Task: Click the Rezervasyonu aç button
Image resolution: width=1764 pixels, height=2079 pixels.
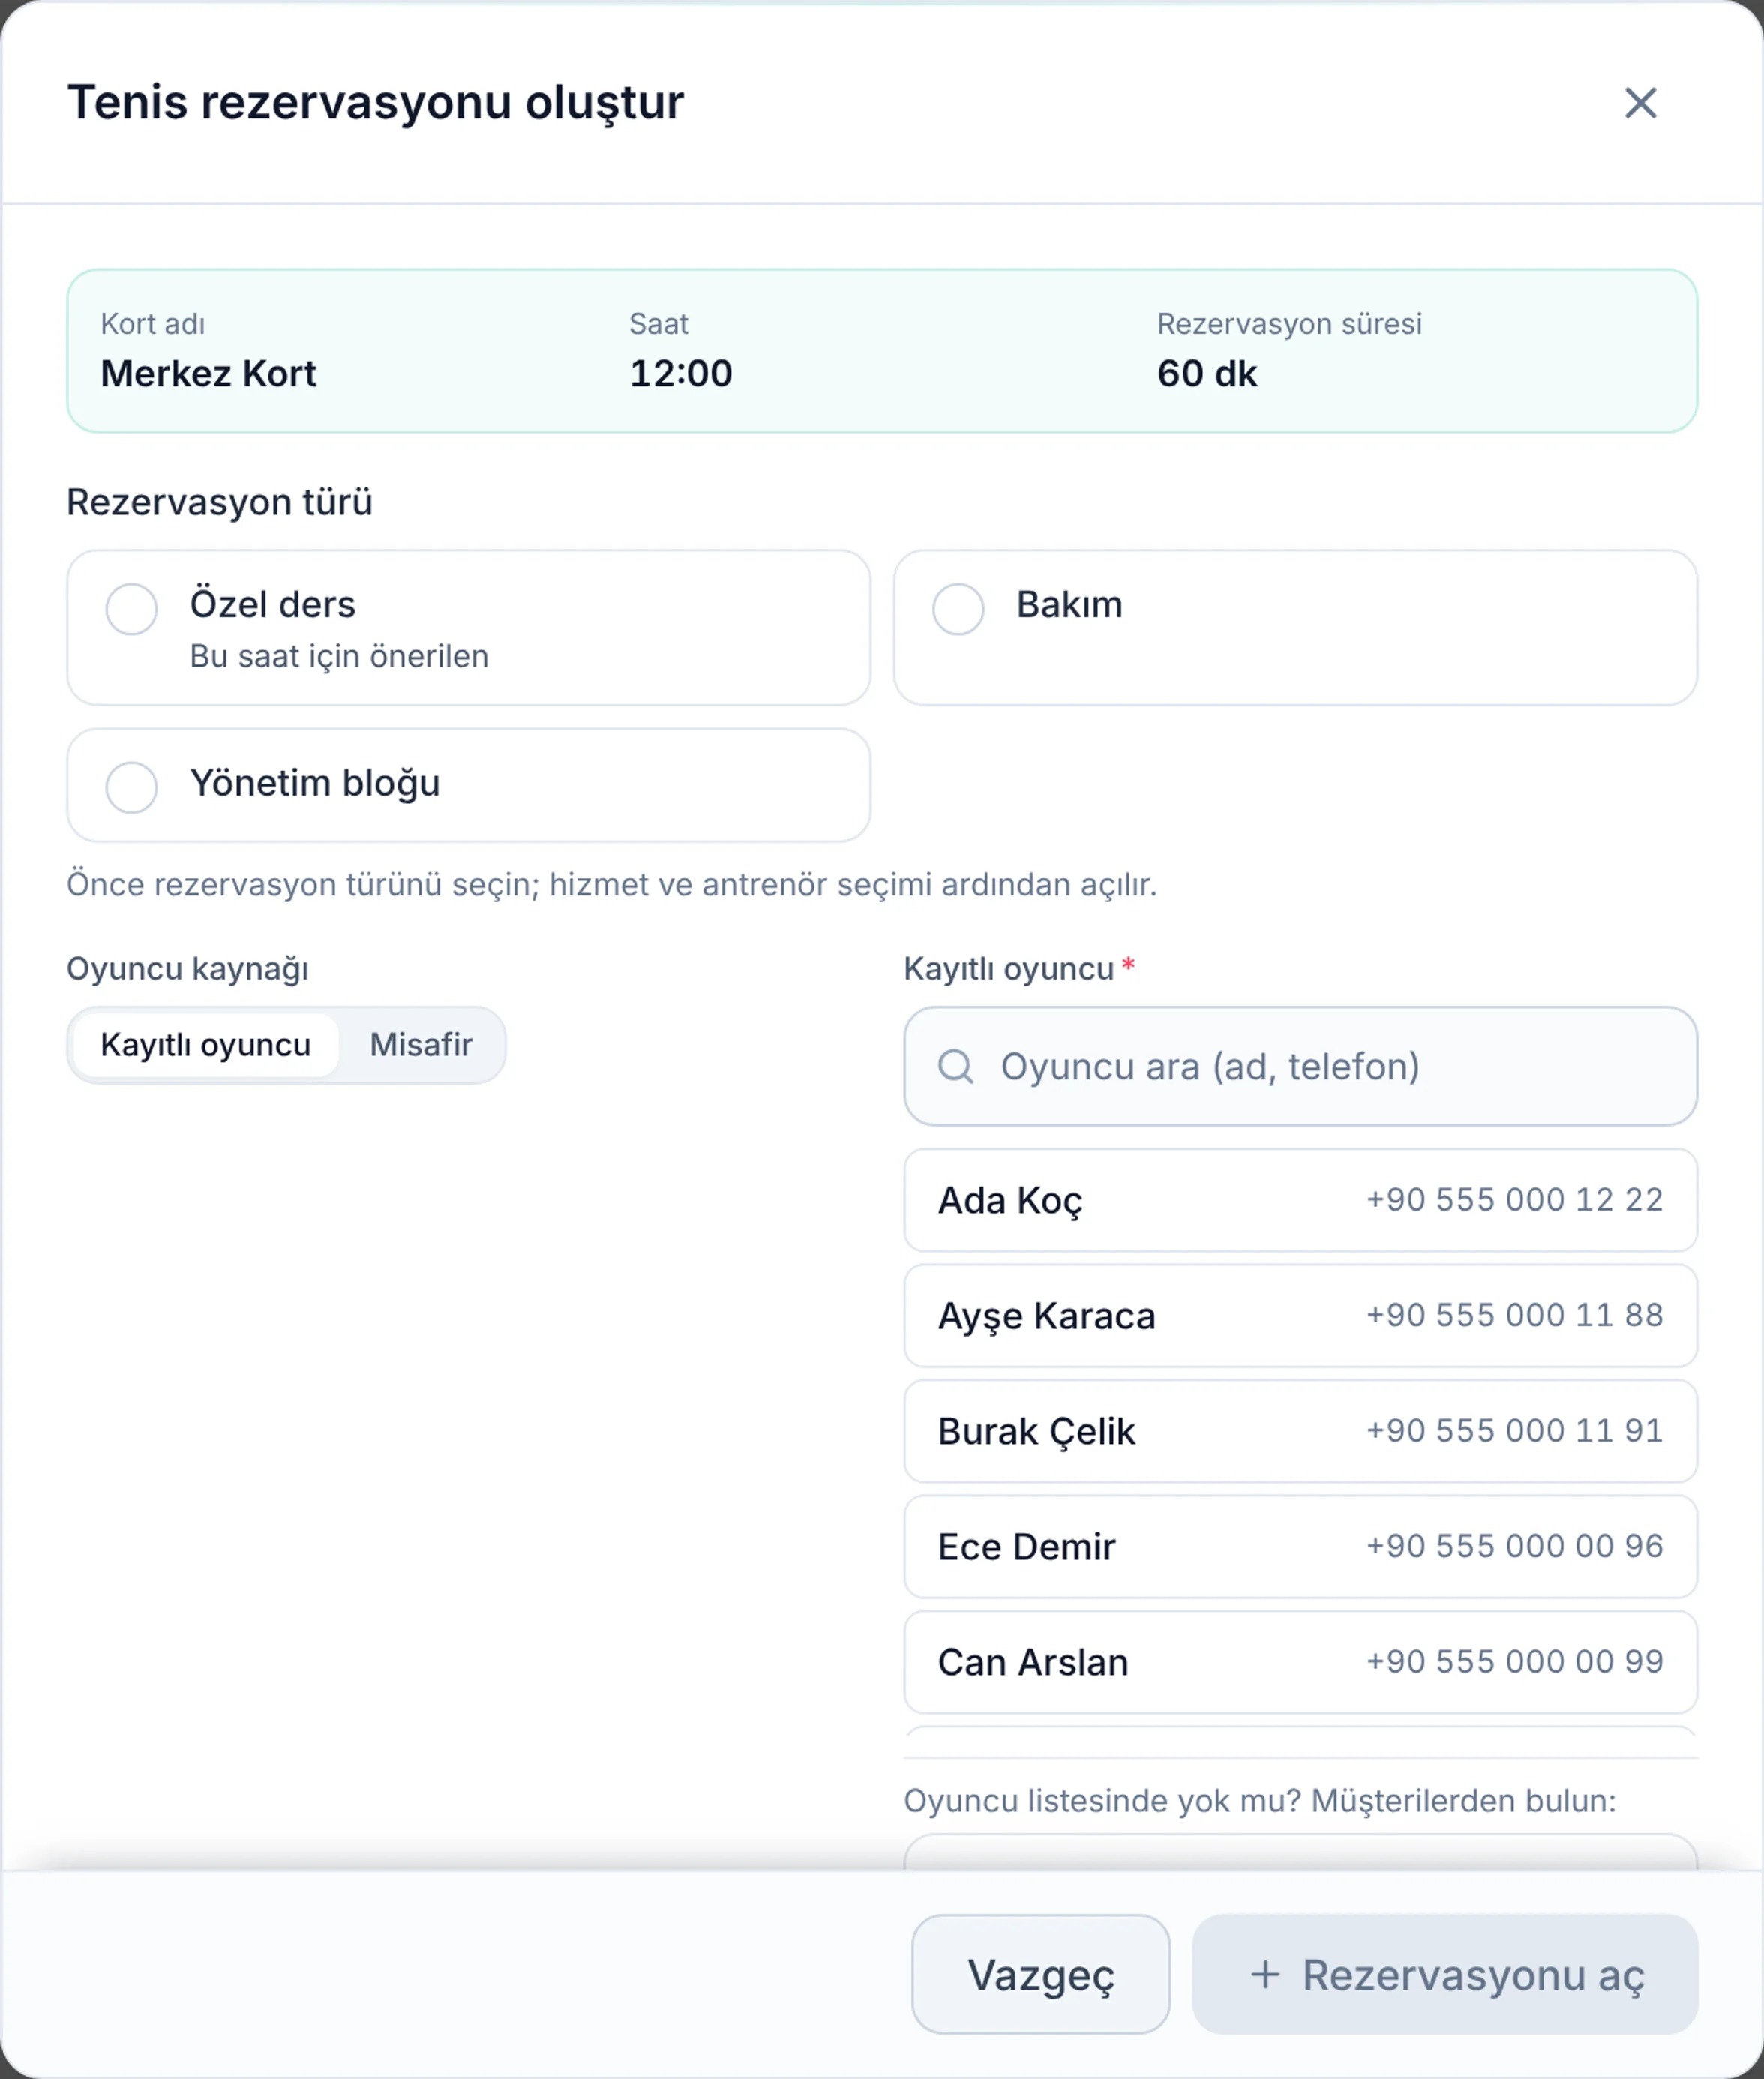Action: tap(1445, 1974)
